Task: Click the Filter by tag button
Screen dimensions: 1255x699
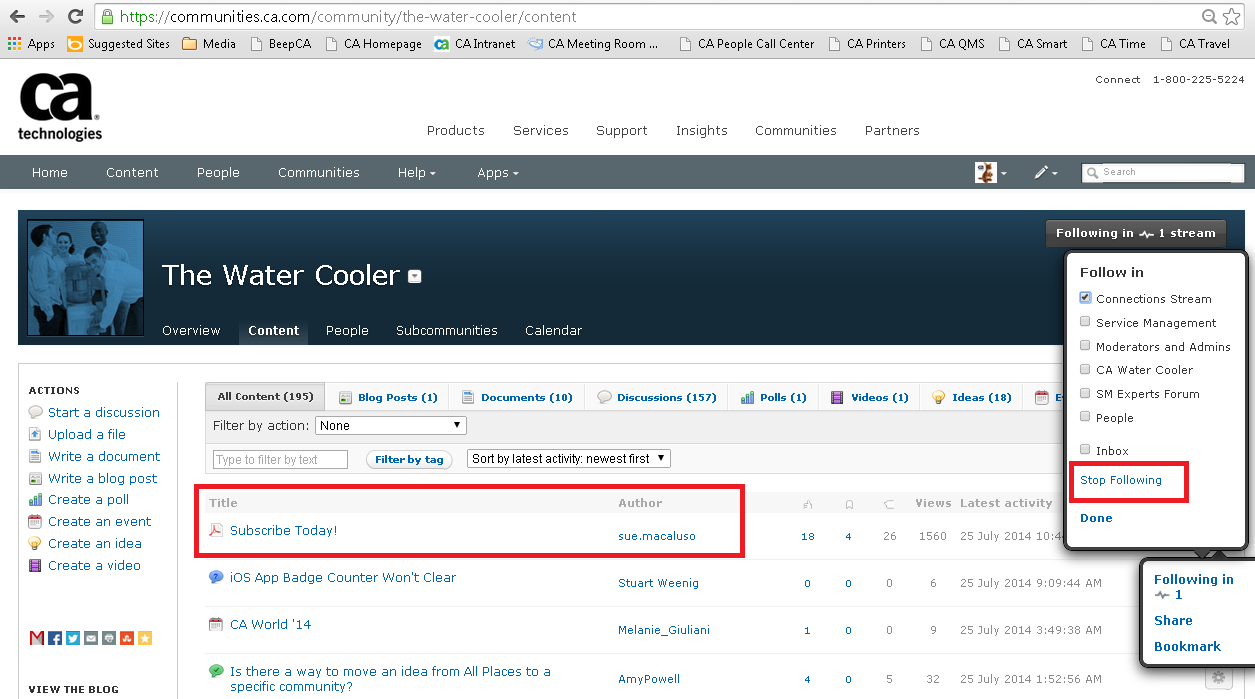Action: point(408,460)
